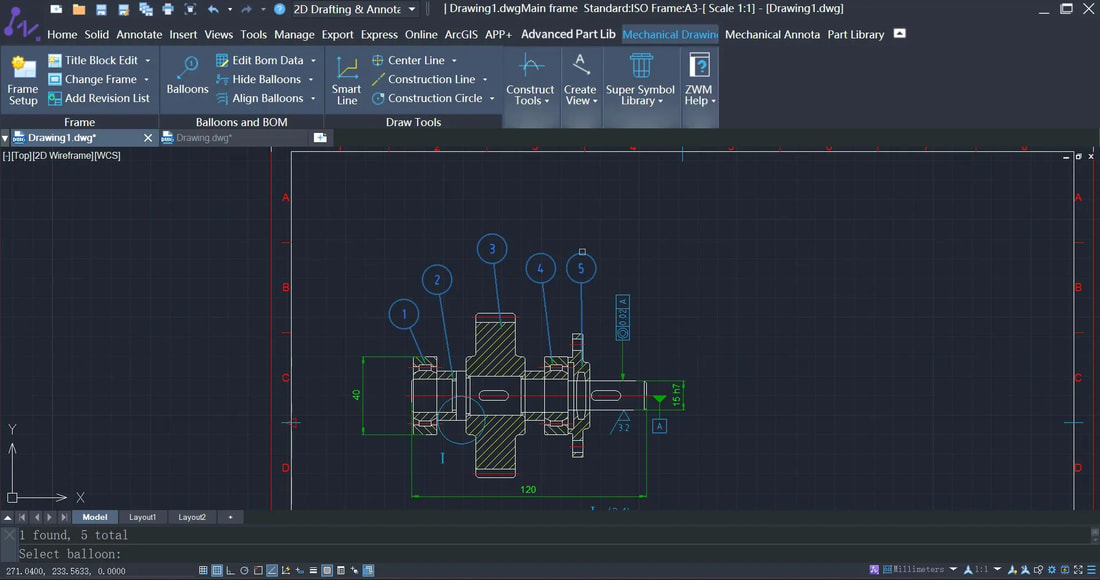
Task: Toggle snap mode in status bar
Action: [203, 570]
